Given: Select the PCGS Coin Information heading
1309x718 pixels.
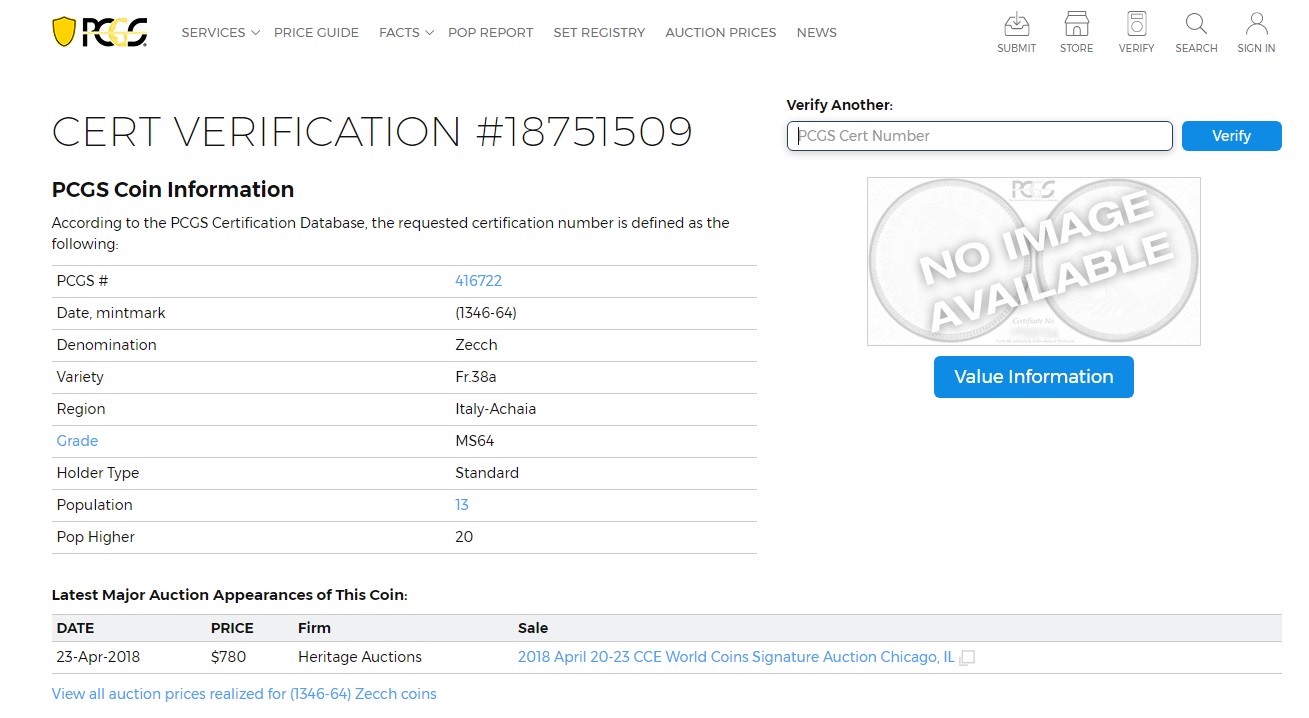Looking at the screenshot, I should [173, 190].
